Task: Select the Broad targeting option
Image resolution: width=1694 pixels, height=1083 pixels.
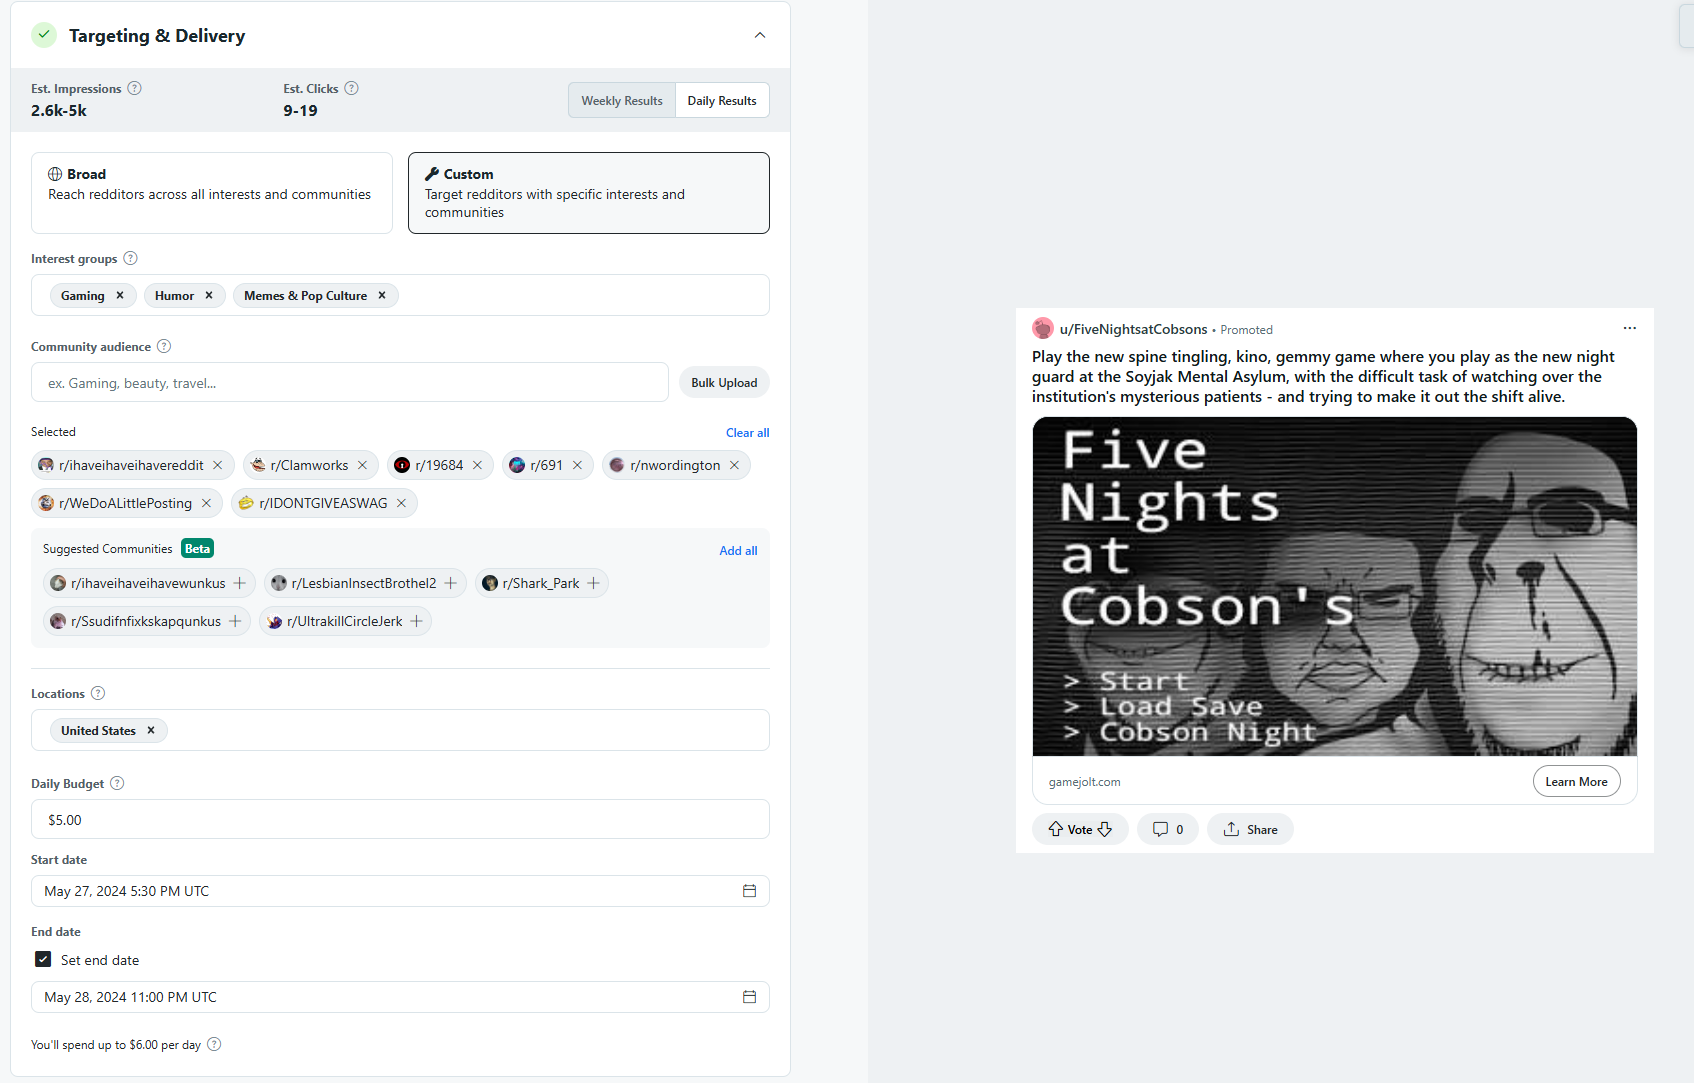Action: [212, 193]
